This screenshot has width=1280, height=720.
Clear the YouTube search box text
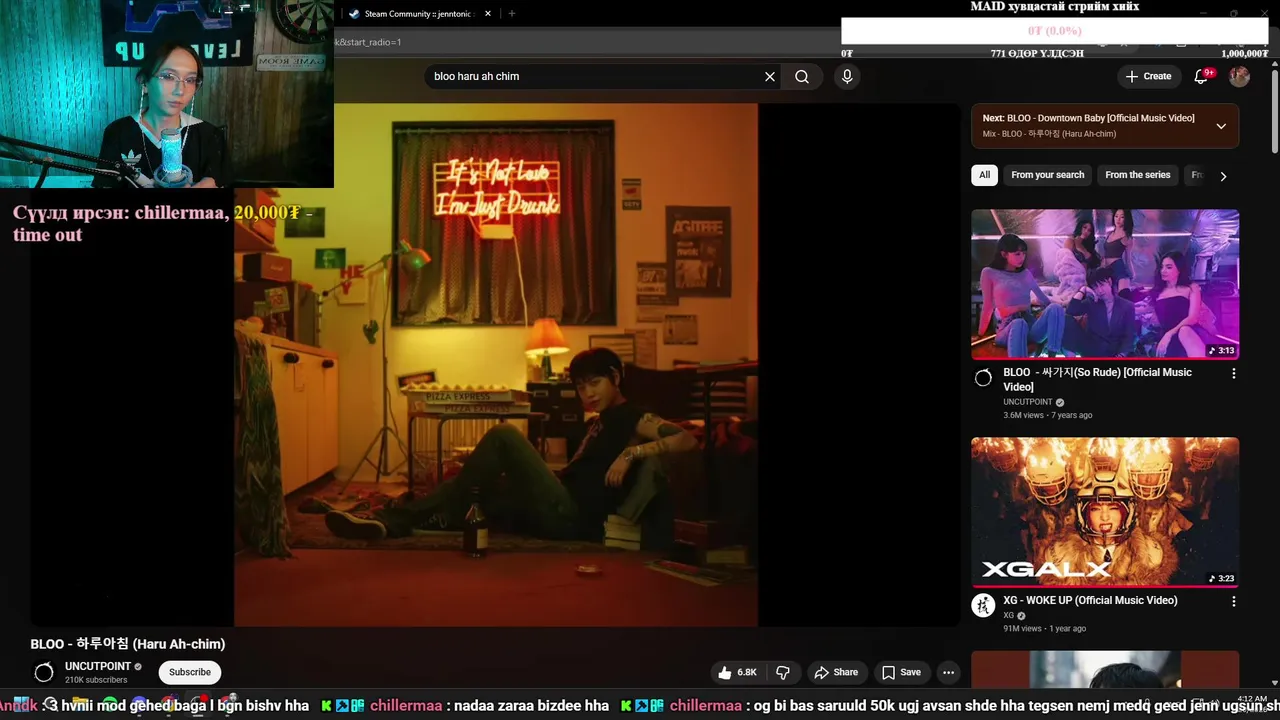770,76
